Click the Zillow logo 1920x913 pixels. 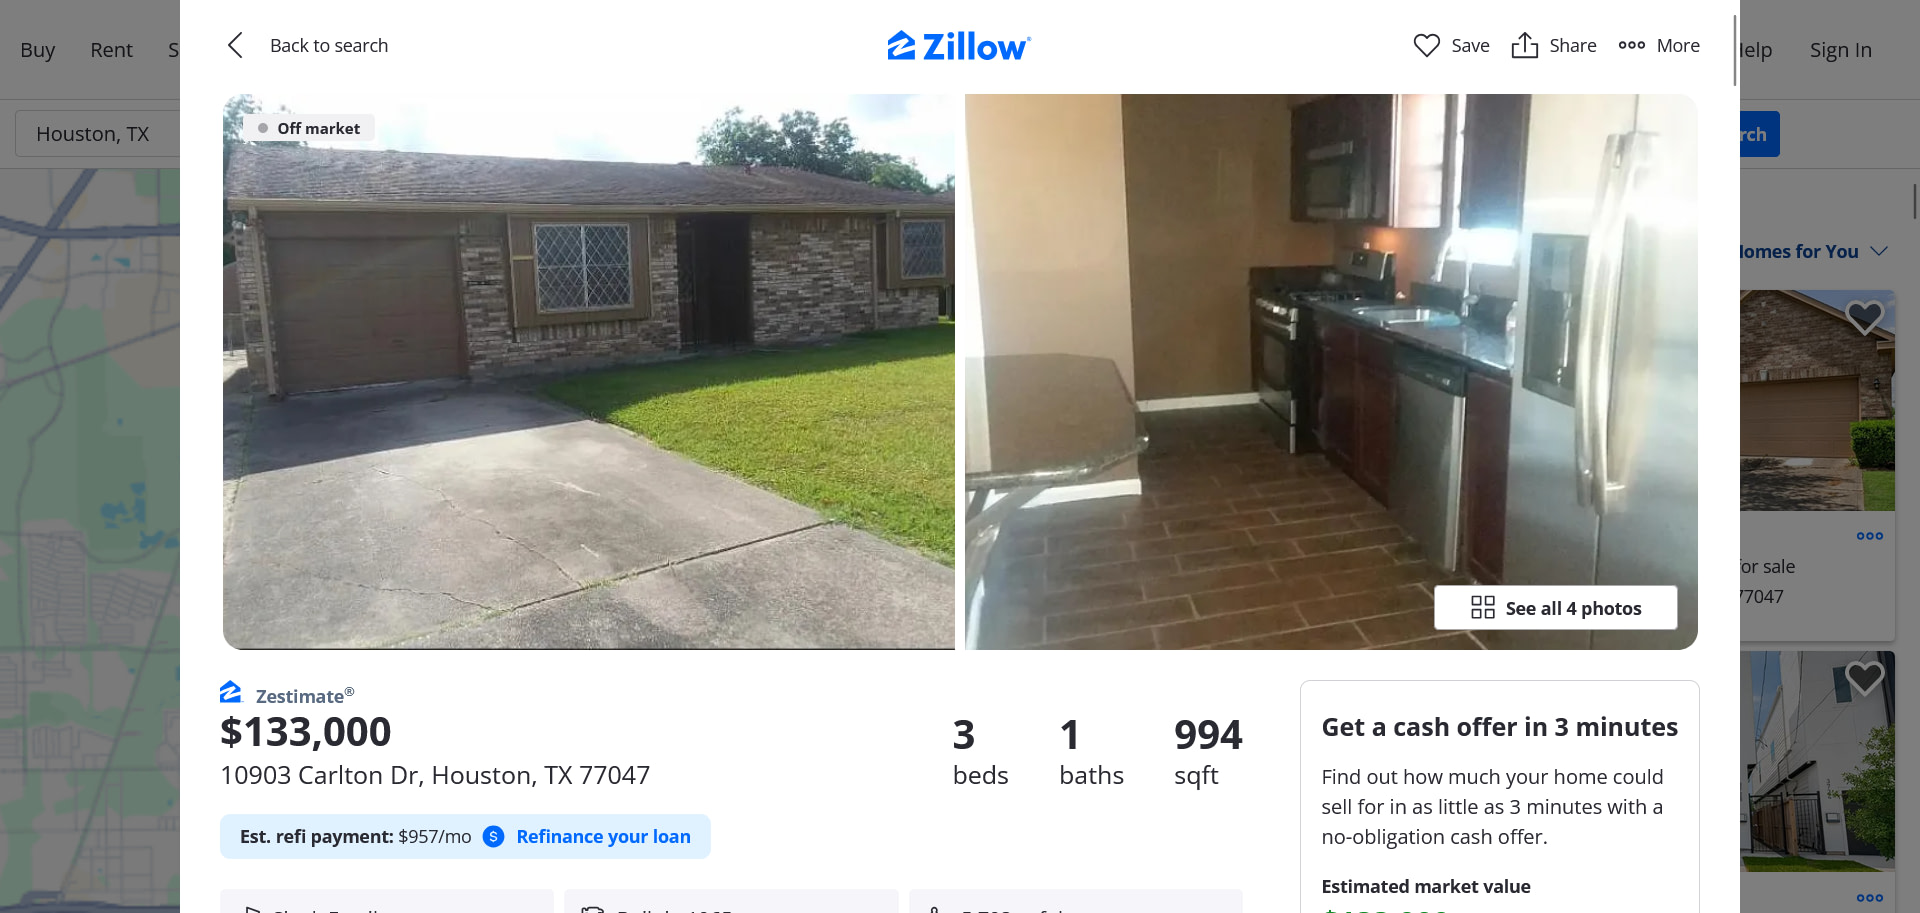coord(959,46)
